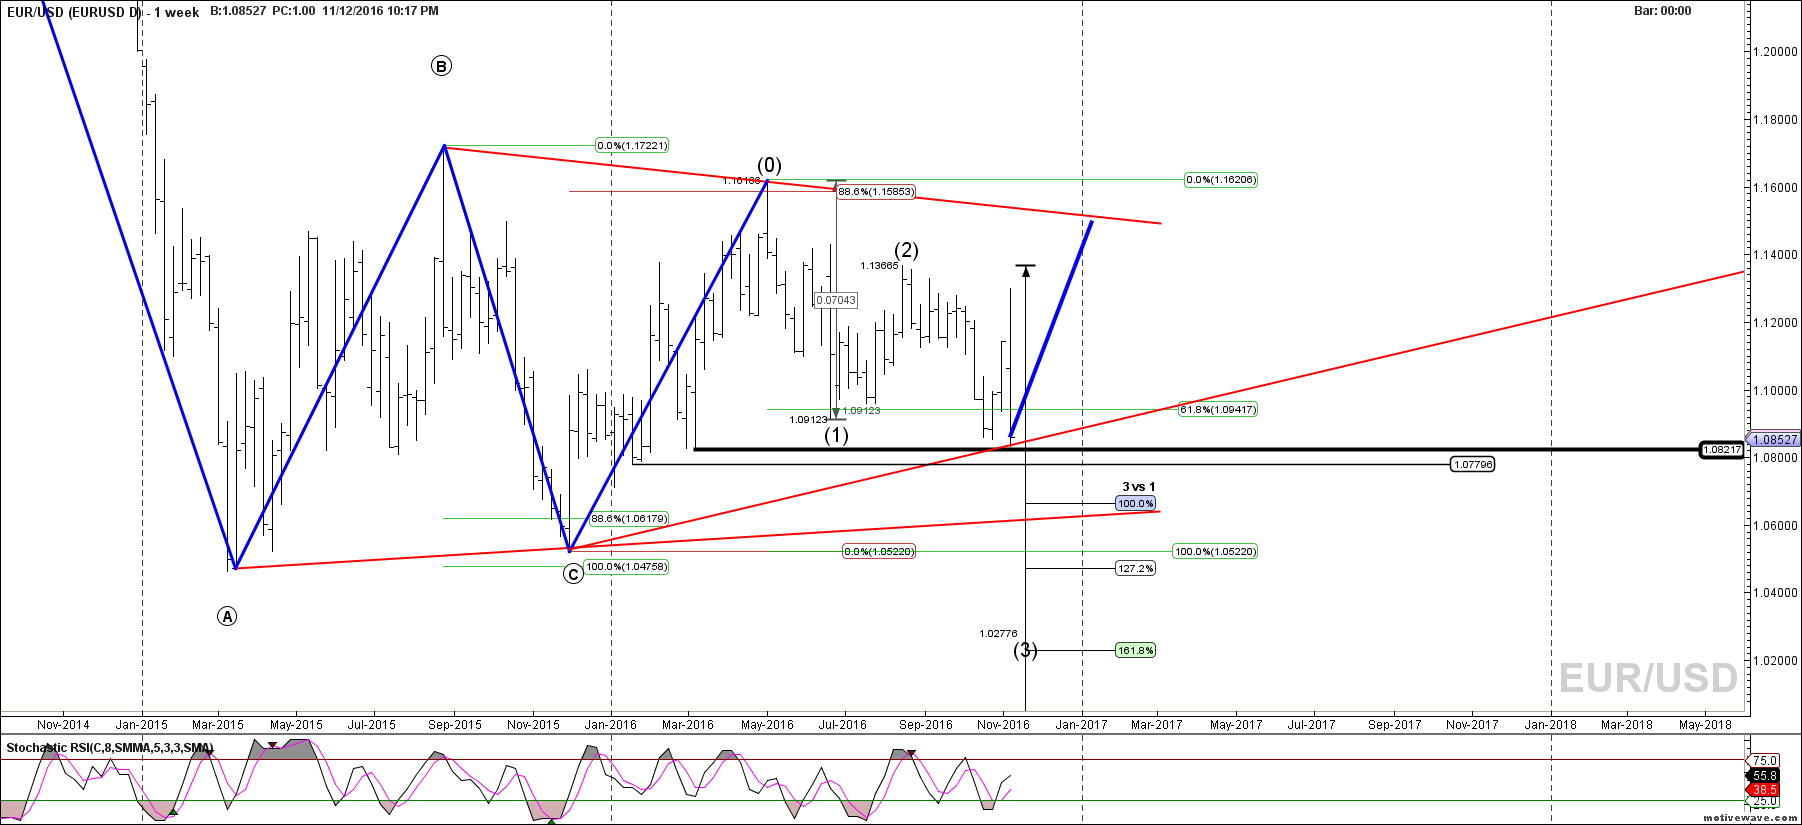Select the '88.6%(1.06179)' retracement label
The width and height of the screenshot is (1802, 825).
(629, 519)
